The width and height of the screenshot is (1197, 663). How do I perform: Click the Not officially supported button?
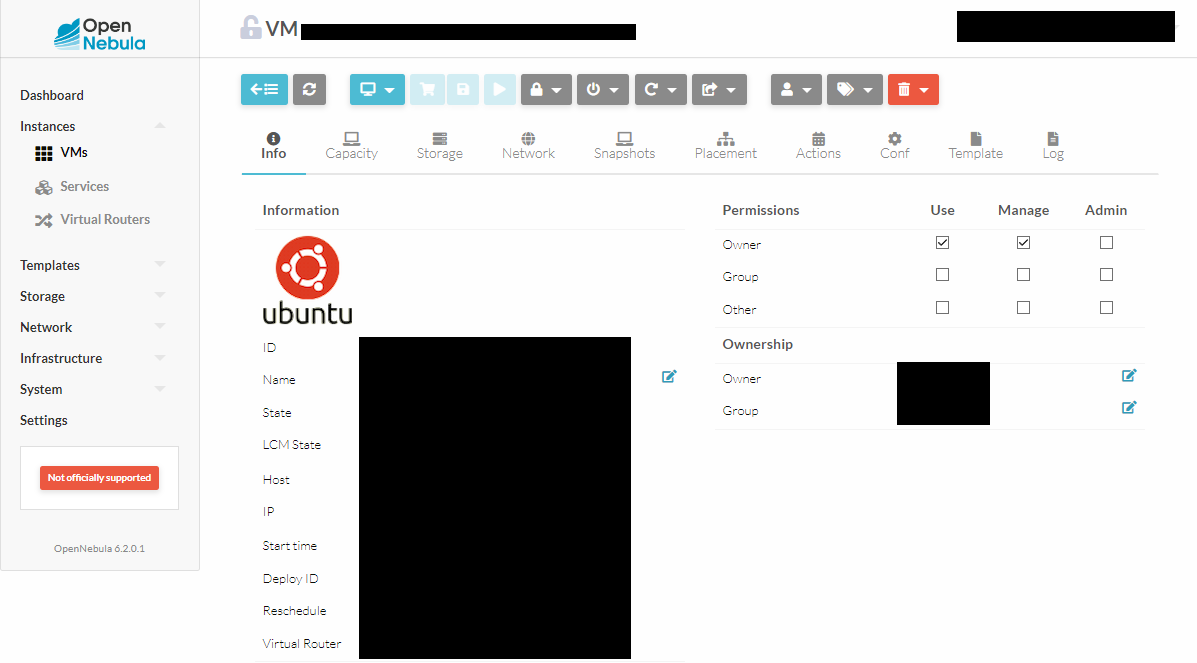pyautogui.click(x=99, y=478)
